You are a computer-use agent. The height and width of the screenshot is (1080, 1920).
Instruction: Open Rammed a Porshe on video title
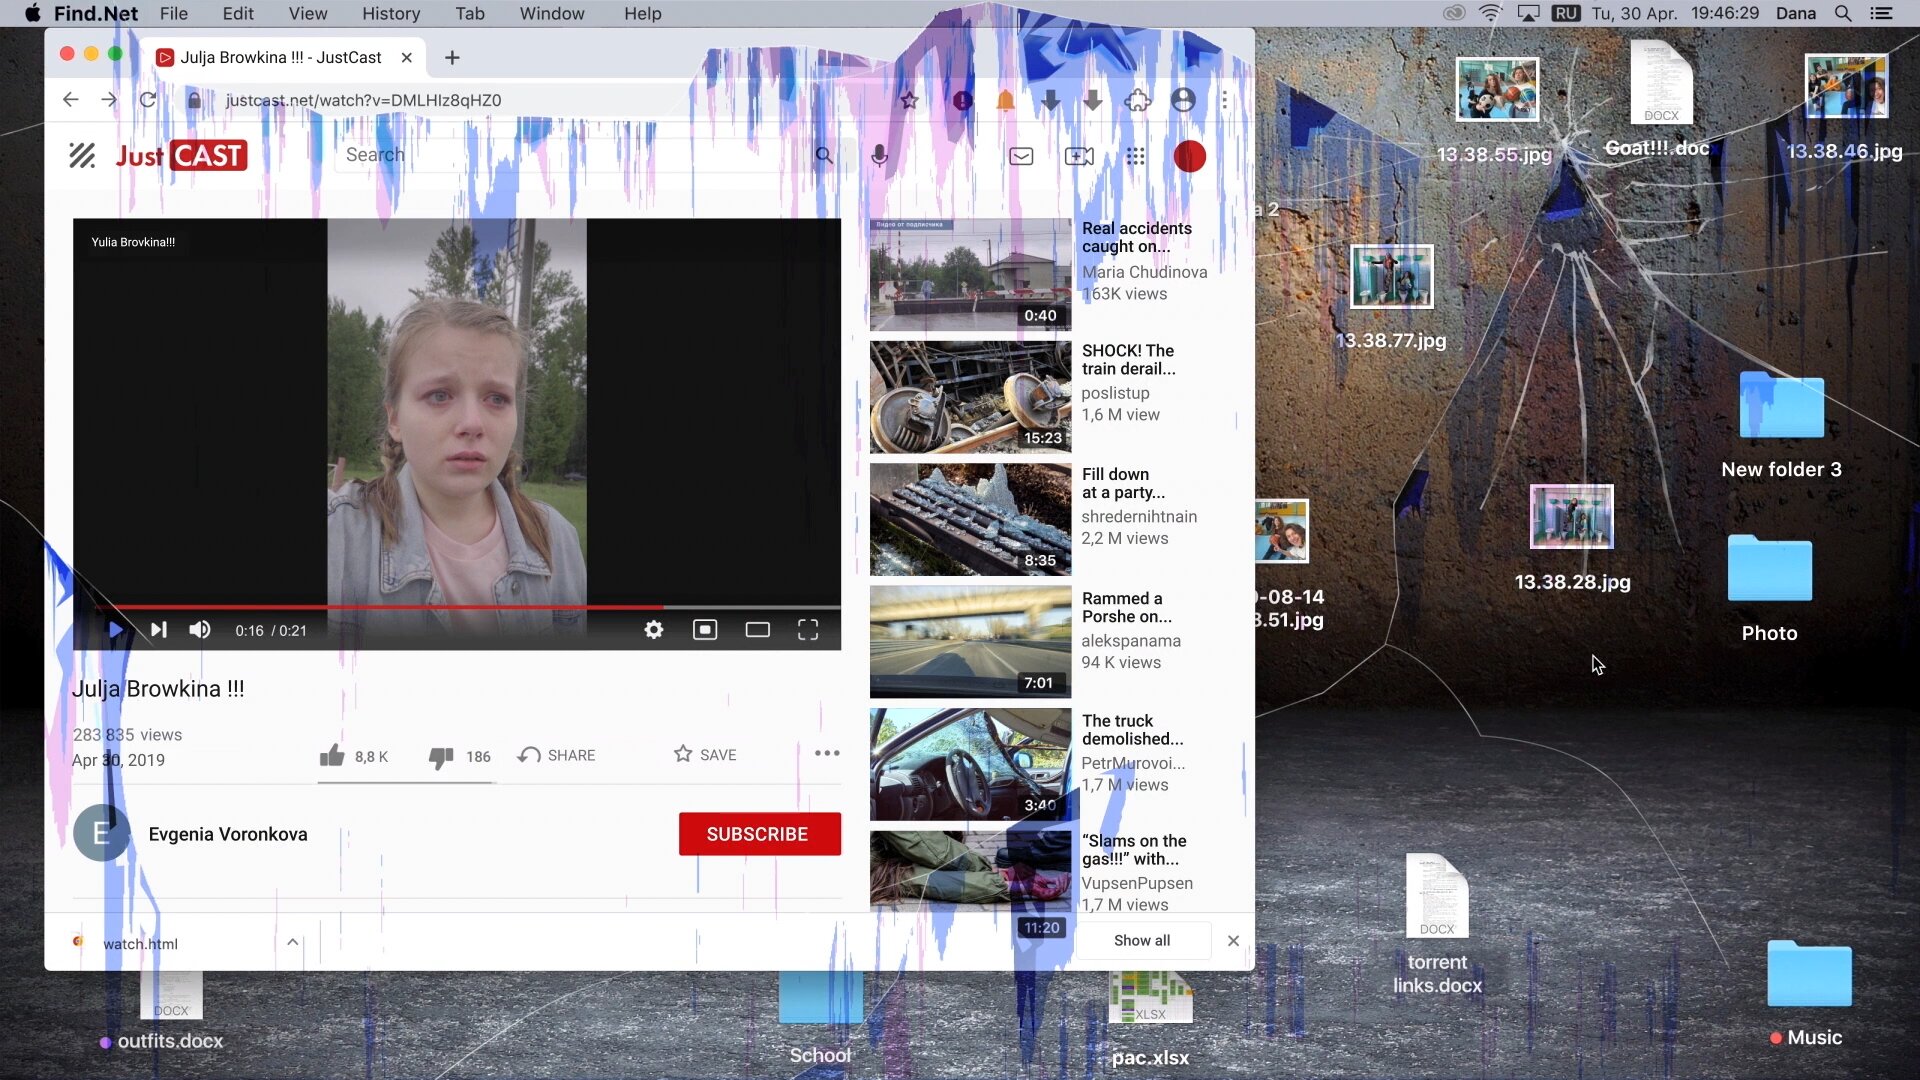coord(1127,607)
